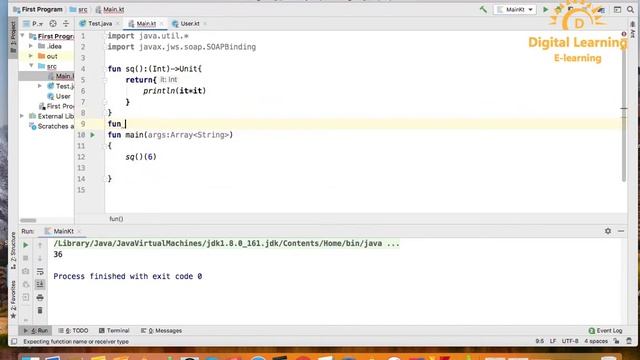Select the User class in project tree

(59, 96)
